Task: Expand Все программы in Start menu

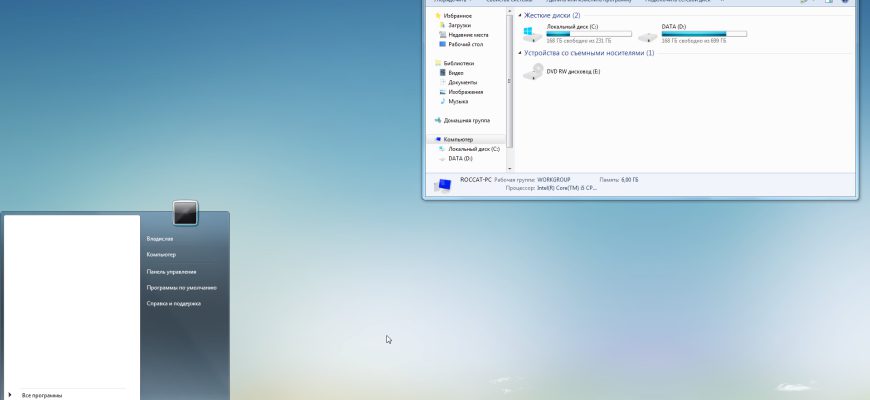Action: coord(42,395)
